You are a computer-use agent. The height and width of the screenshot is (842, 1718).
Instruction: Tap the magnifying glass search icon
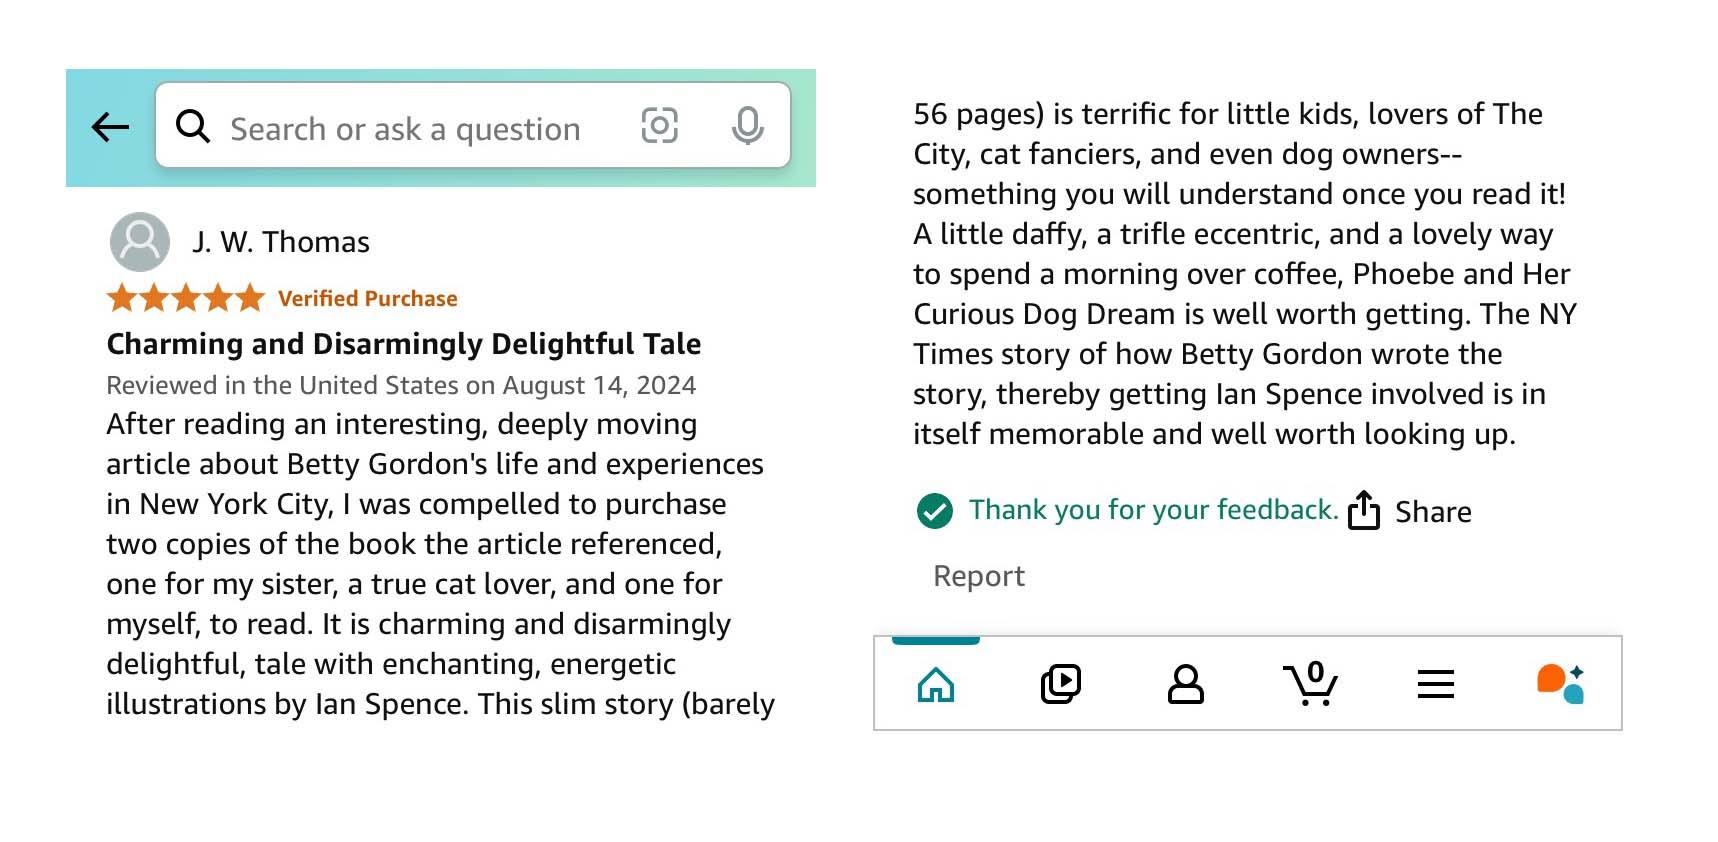194,127
